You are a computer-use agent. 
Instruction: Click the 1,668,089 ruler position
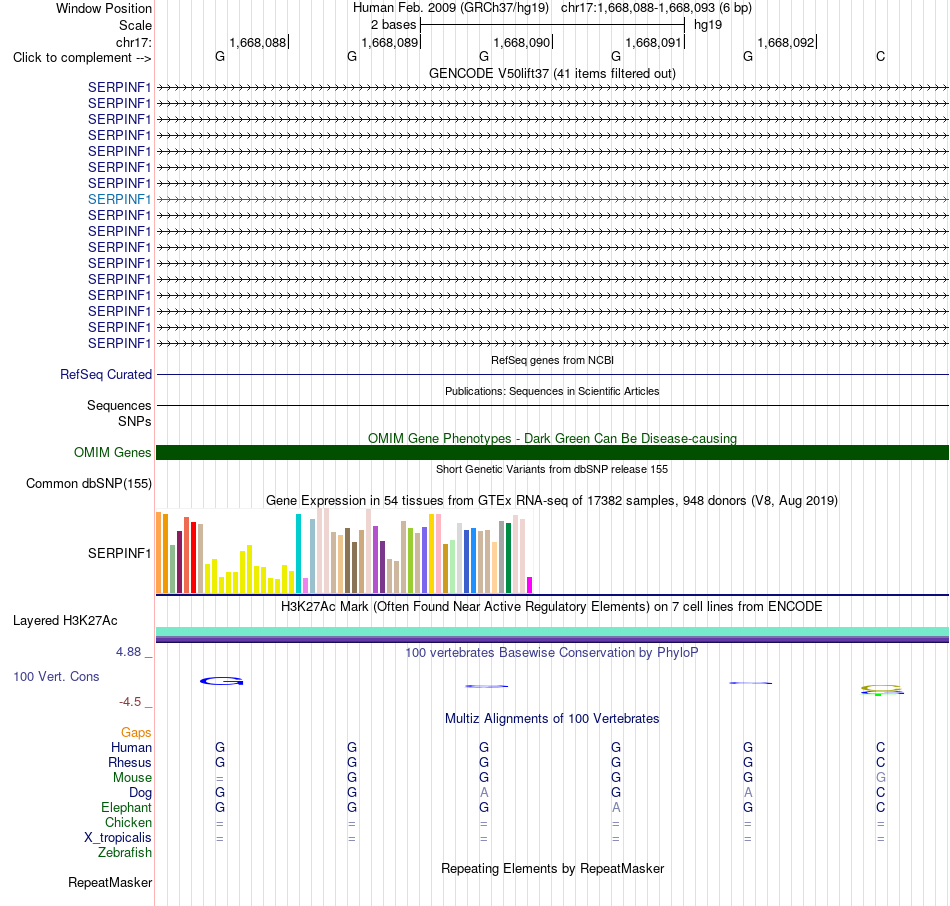(390, 42)
